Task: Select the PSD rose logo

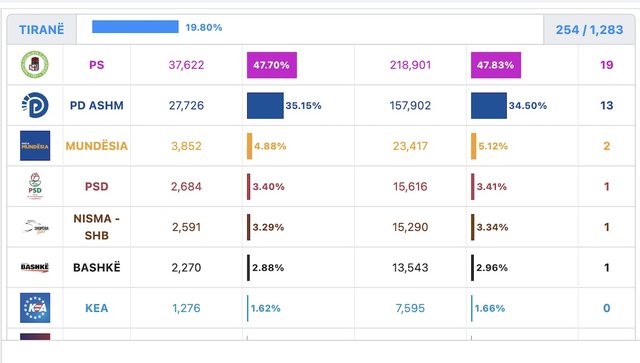Action: click(35, 186)
